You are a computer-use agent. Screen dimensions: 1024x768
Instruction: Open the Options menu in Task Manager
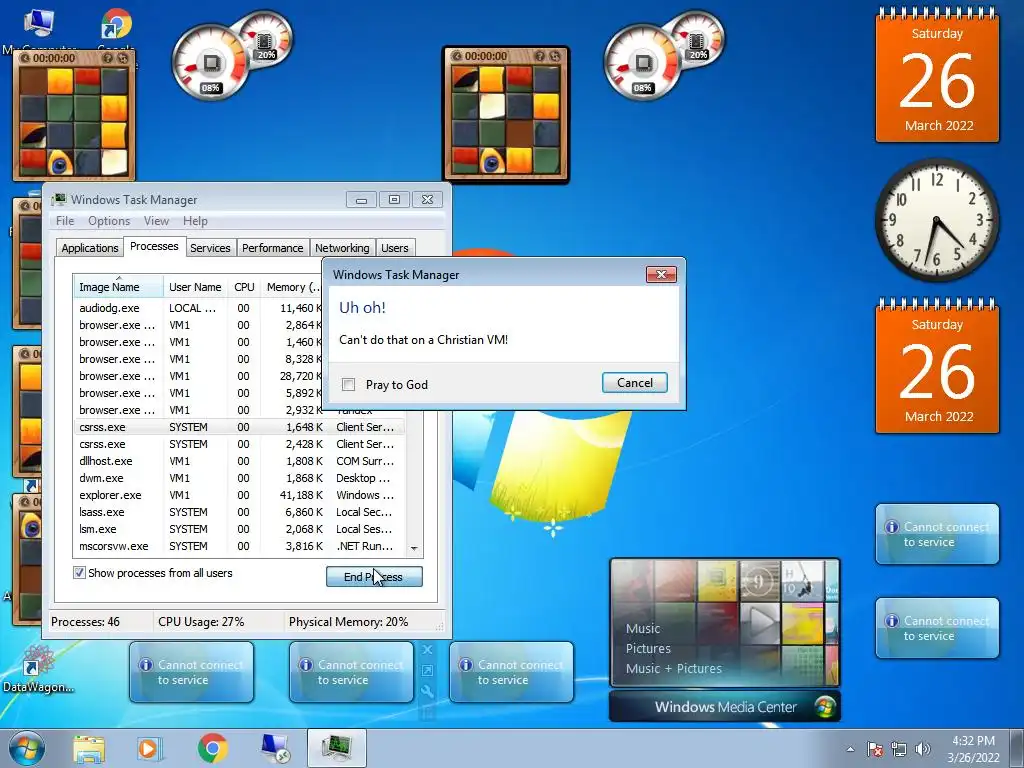pyautogui.click(x=109, y=221)
